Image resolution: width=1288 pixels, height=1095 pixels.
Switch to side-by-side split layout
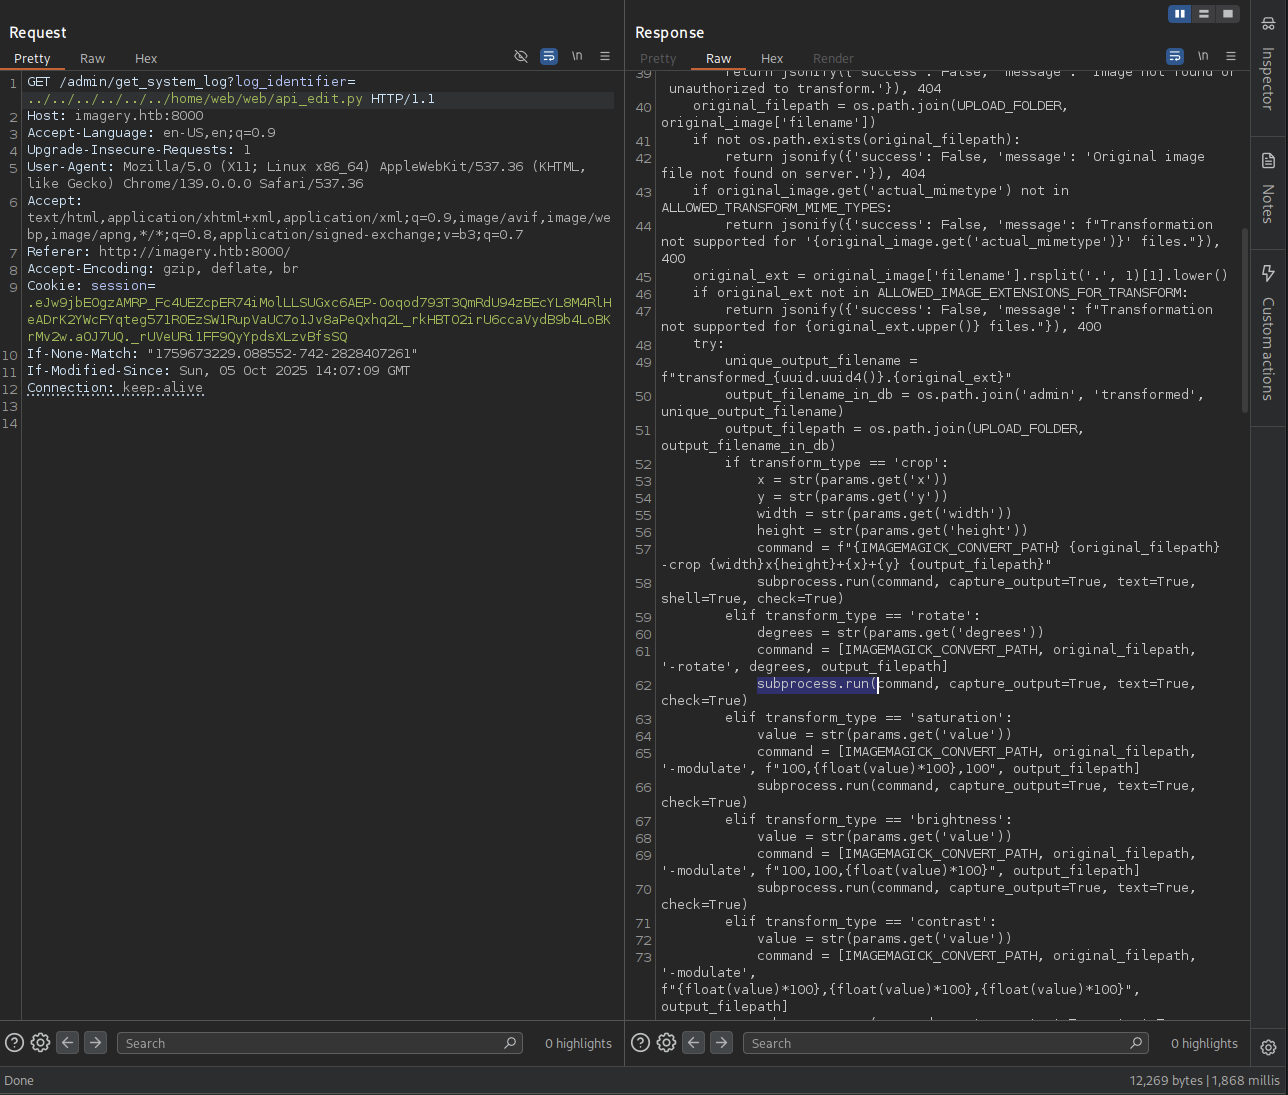click(x=1180, y=14)
